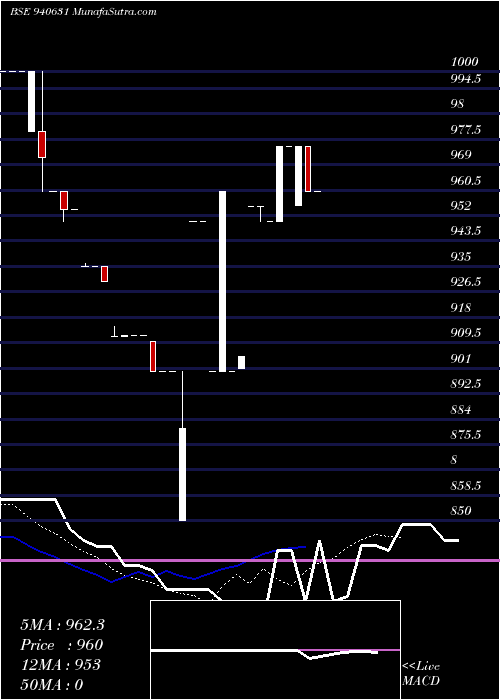
Task: Click the 969 price axis label
Action: point(461,155)
